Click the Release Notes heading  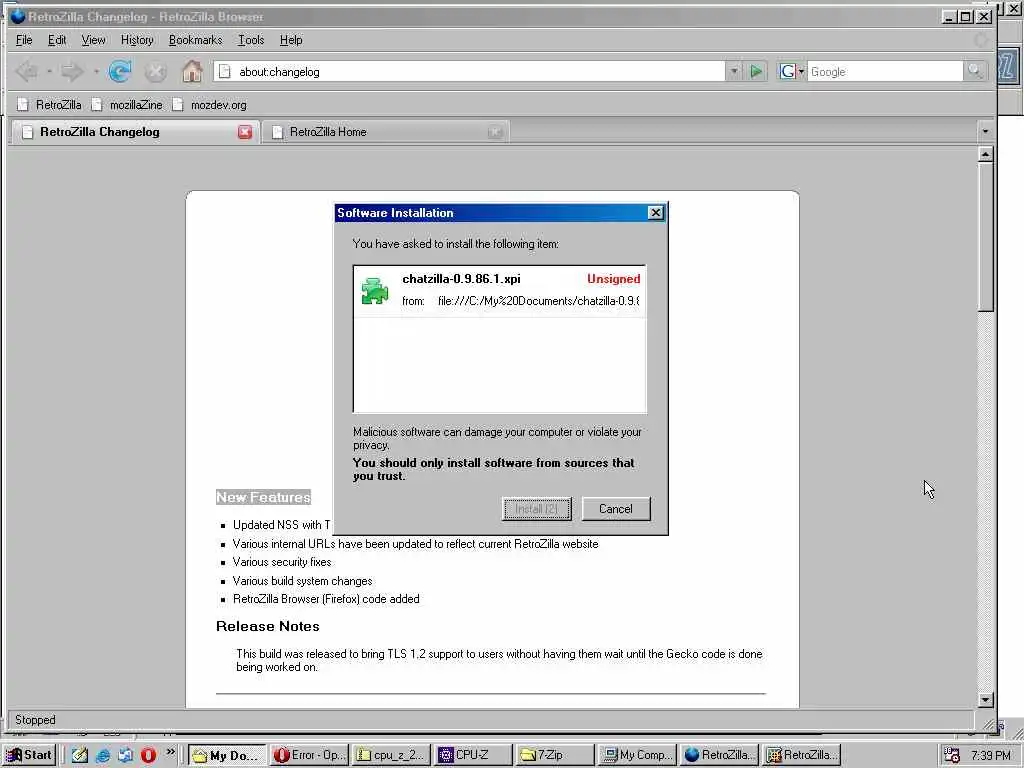point(268,626)
